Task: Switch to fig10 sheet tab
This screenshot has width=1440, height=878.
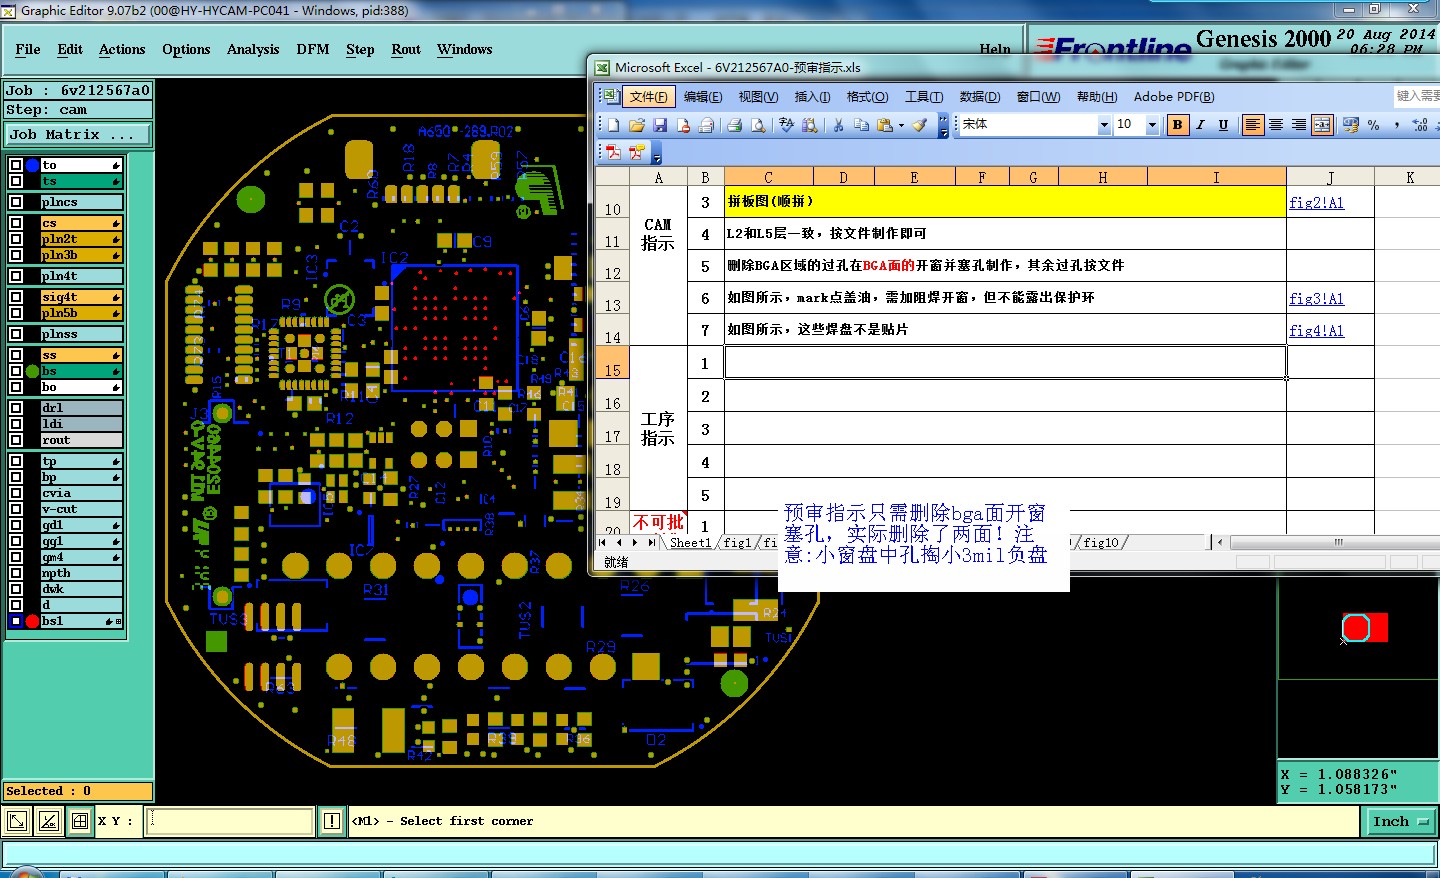Action: pos(1101,542)
